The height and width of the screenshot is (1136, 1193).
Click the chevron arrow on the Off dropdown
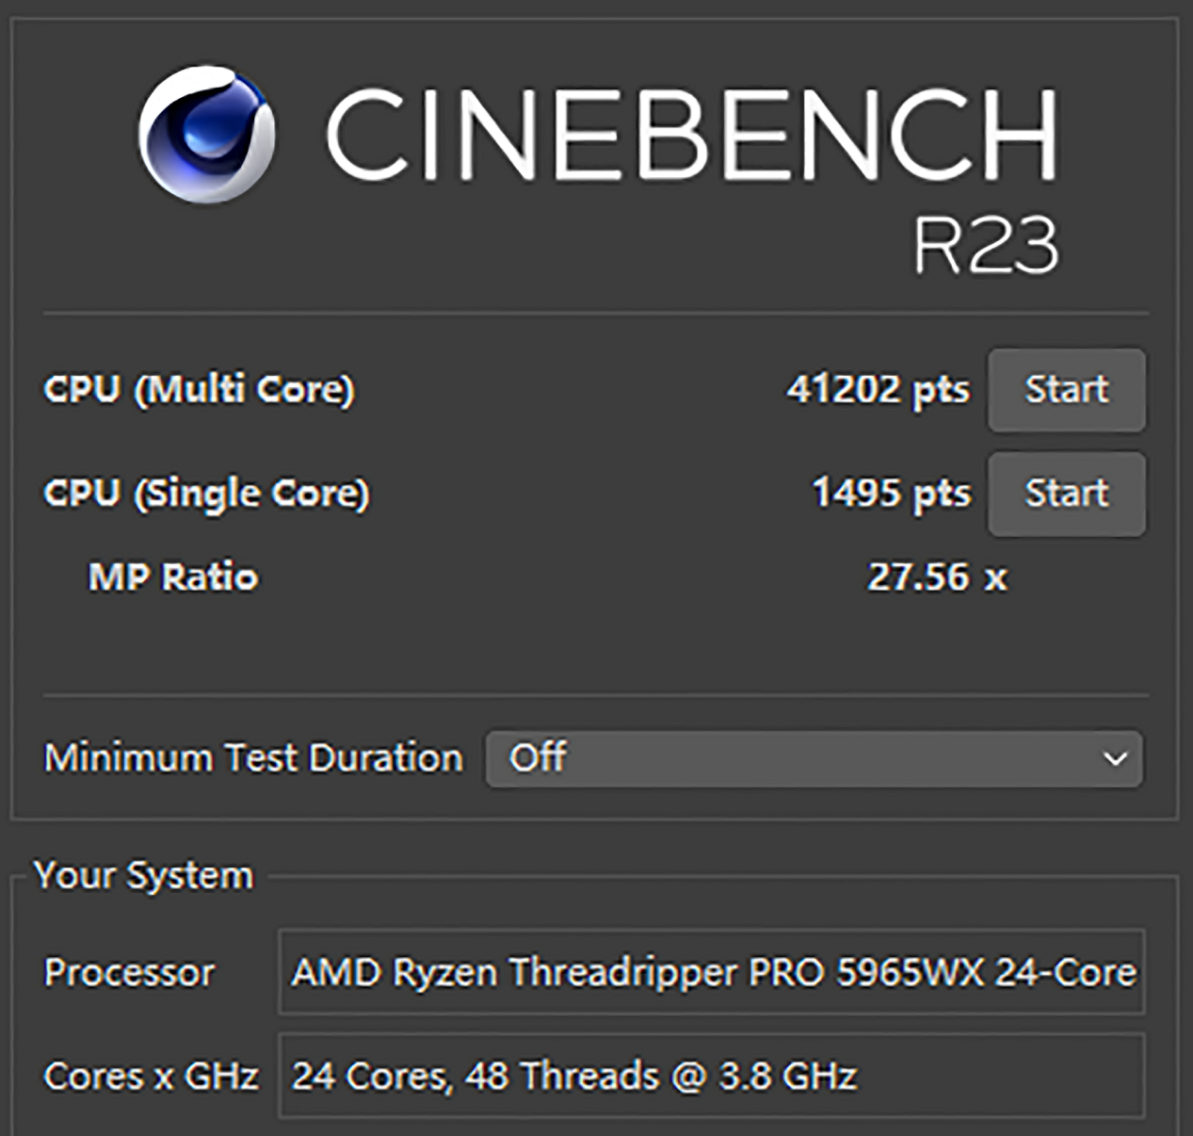tap(1115, 759)
